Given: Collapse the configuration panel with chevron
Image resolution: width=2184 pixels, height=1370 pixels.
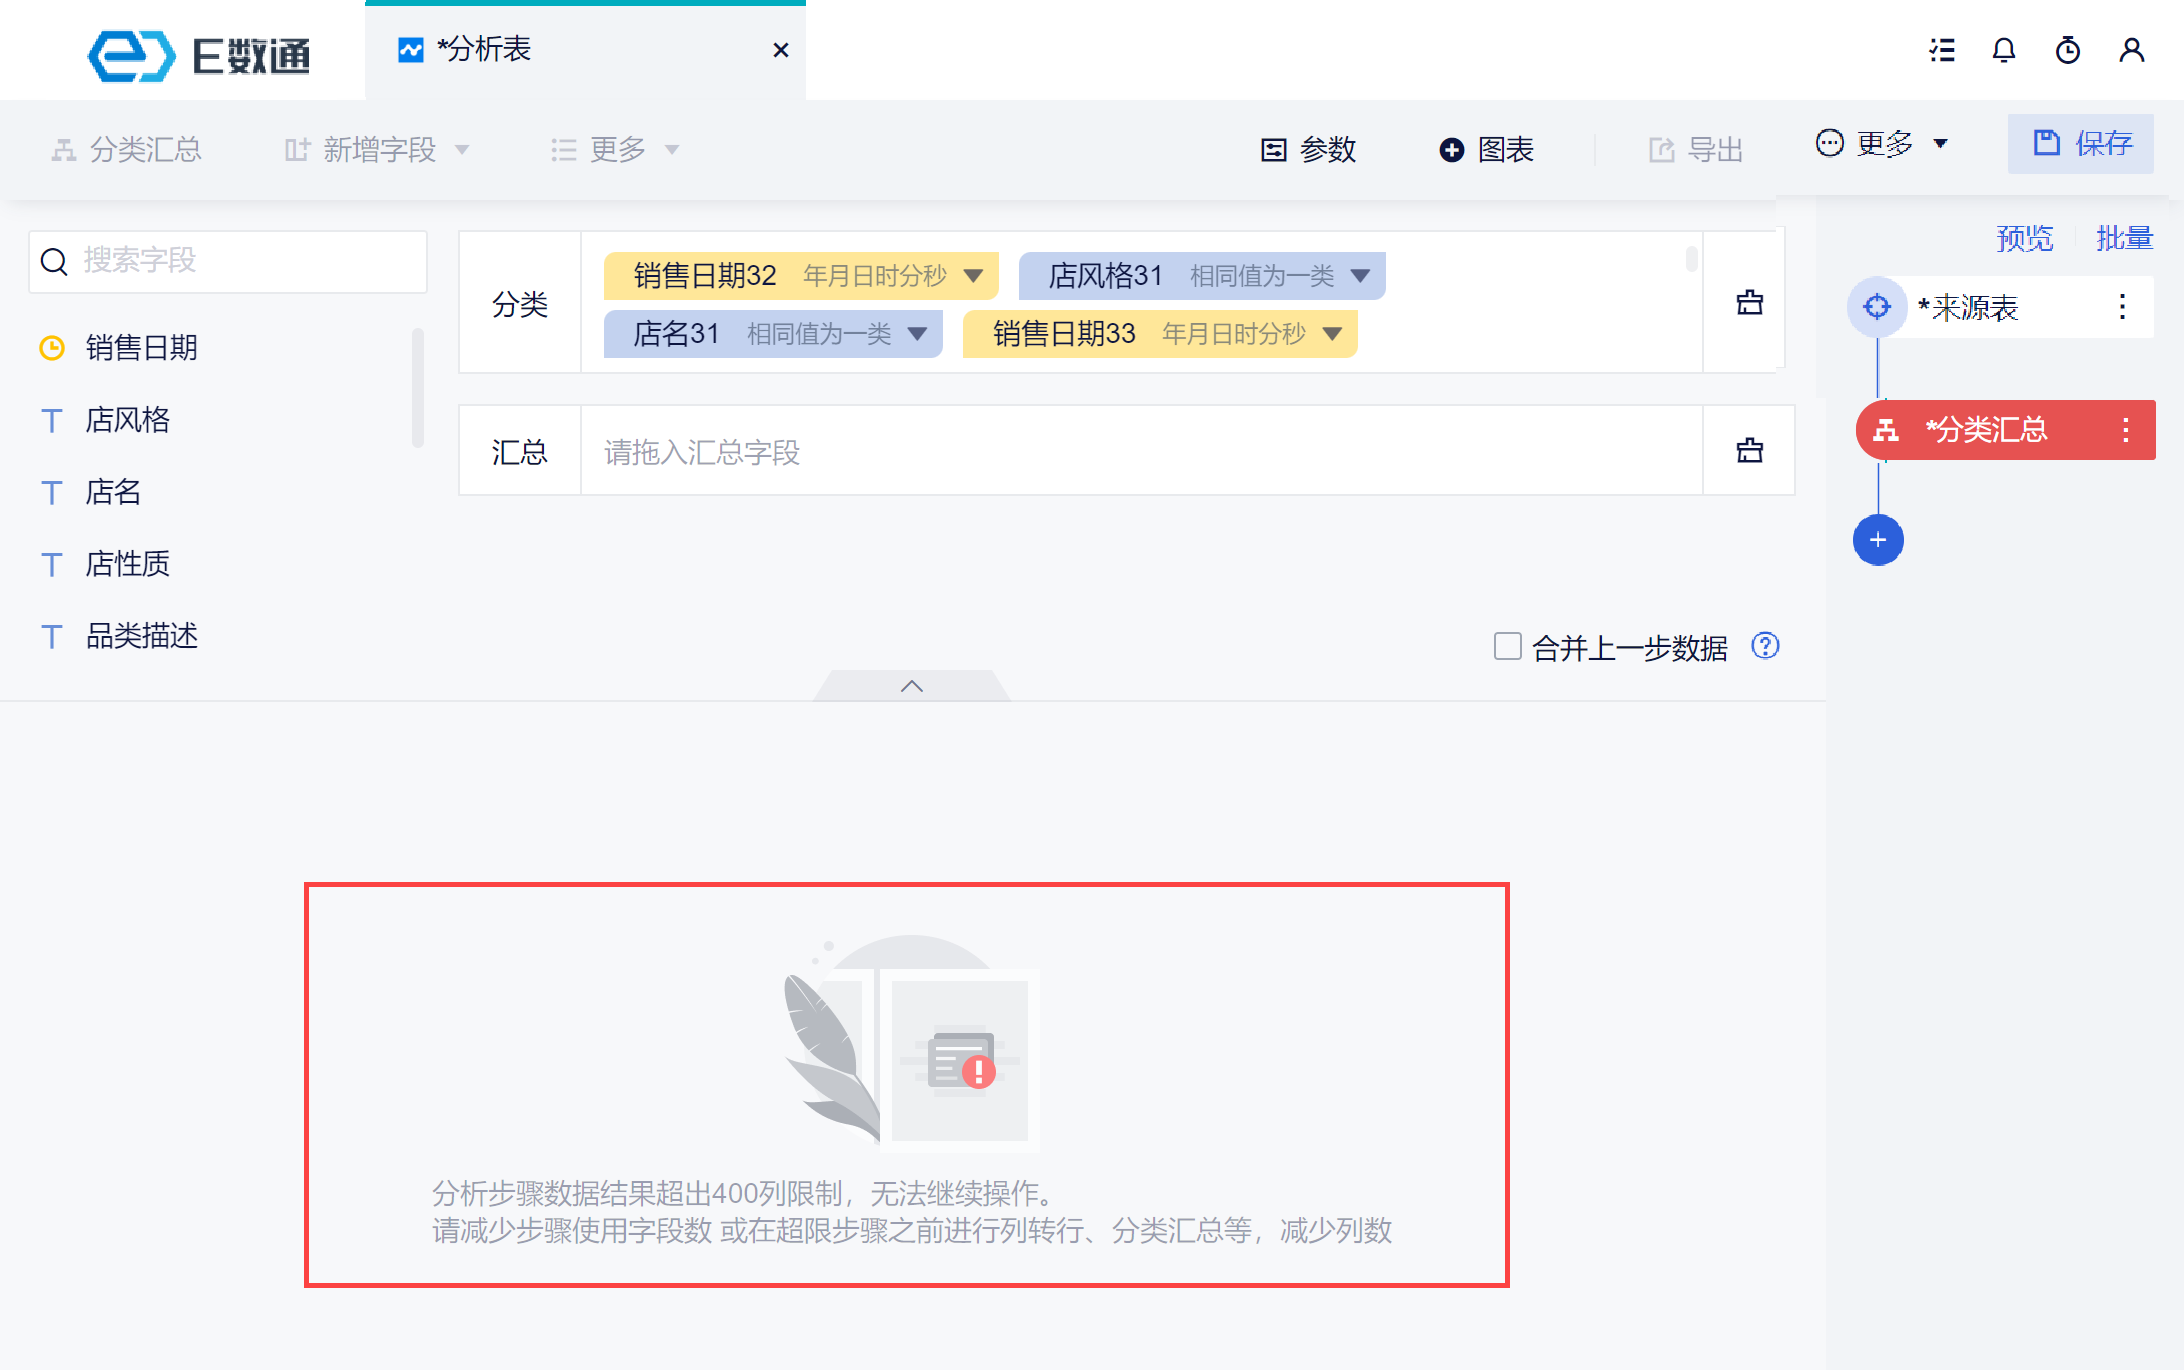Looking at the screenshot, I should (911, 686).
